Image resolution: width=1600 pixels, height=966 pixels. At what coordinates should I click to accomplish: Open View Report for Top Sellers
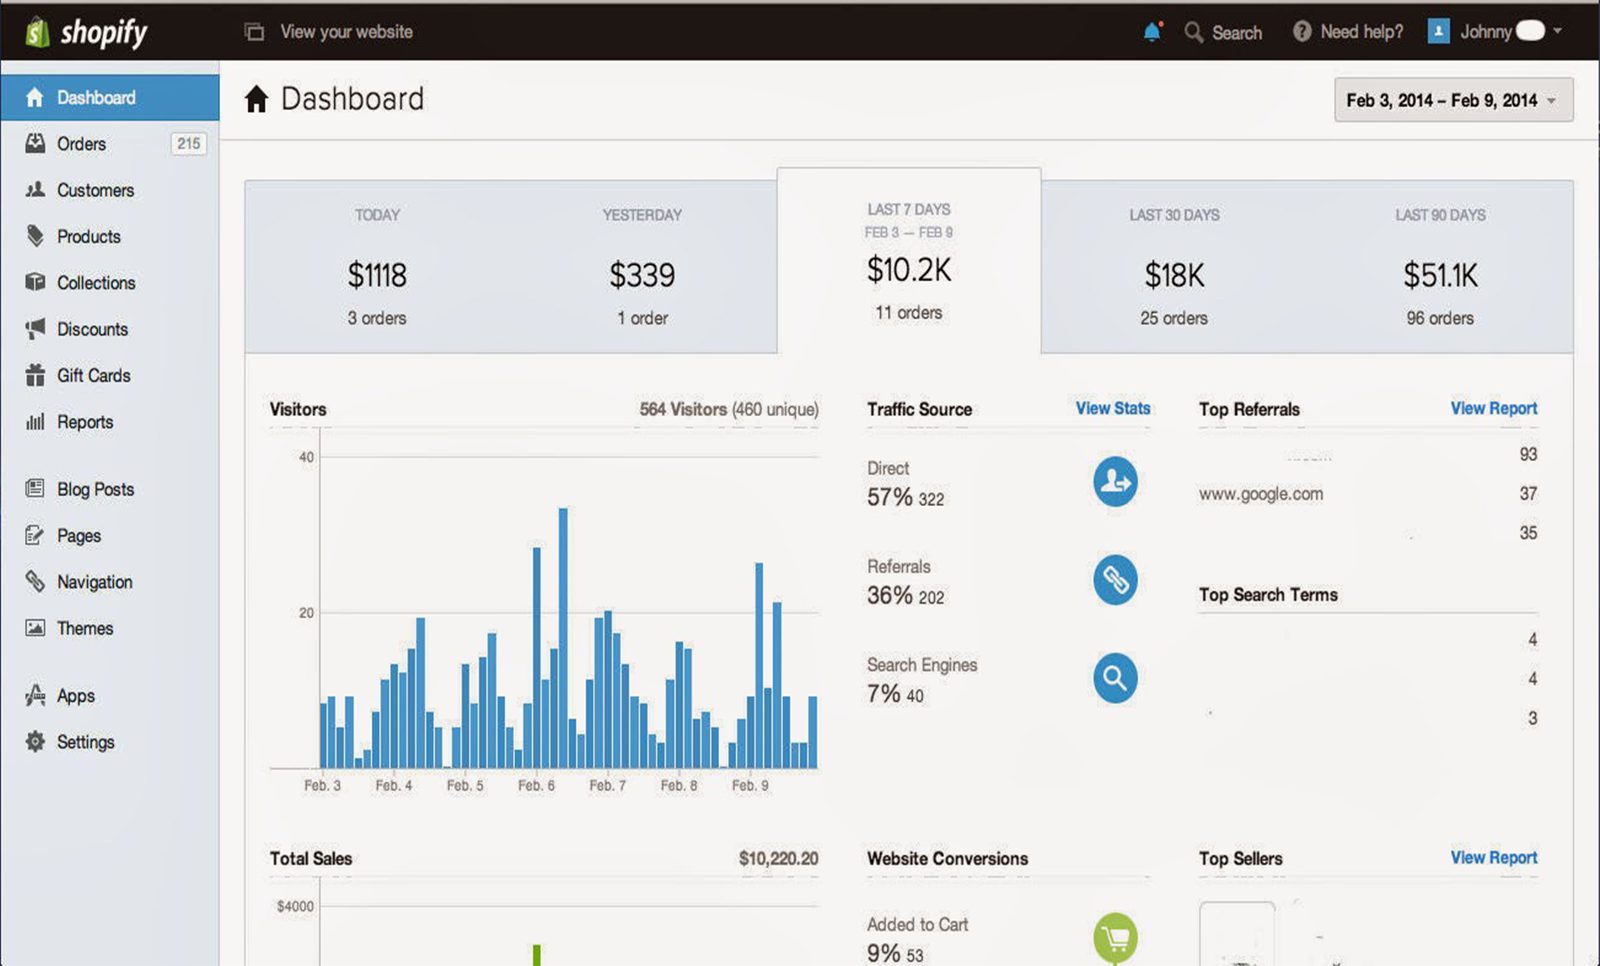click(x=1493, y=857)
